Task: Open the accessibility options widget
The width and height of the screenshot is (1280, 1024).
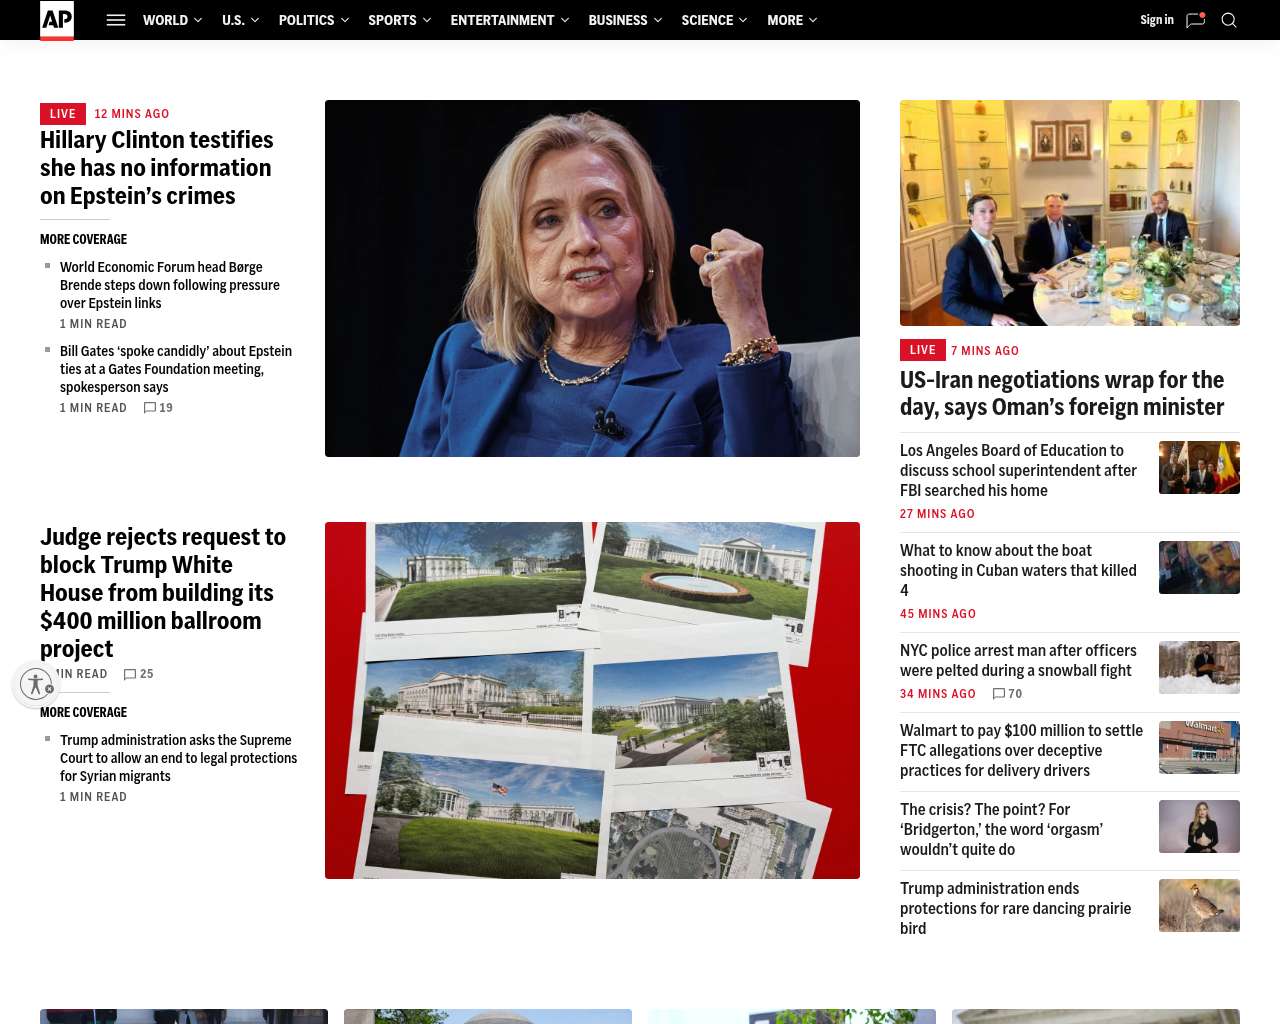Action: pos(37,684)
